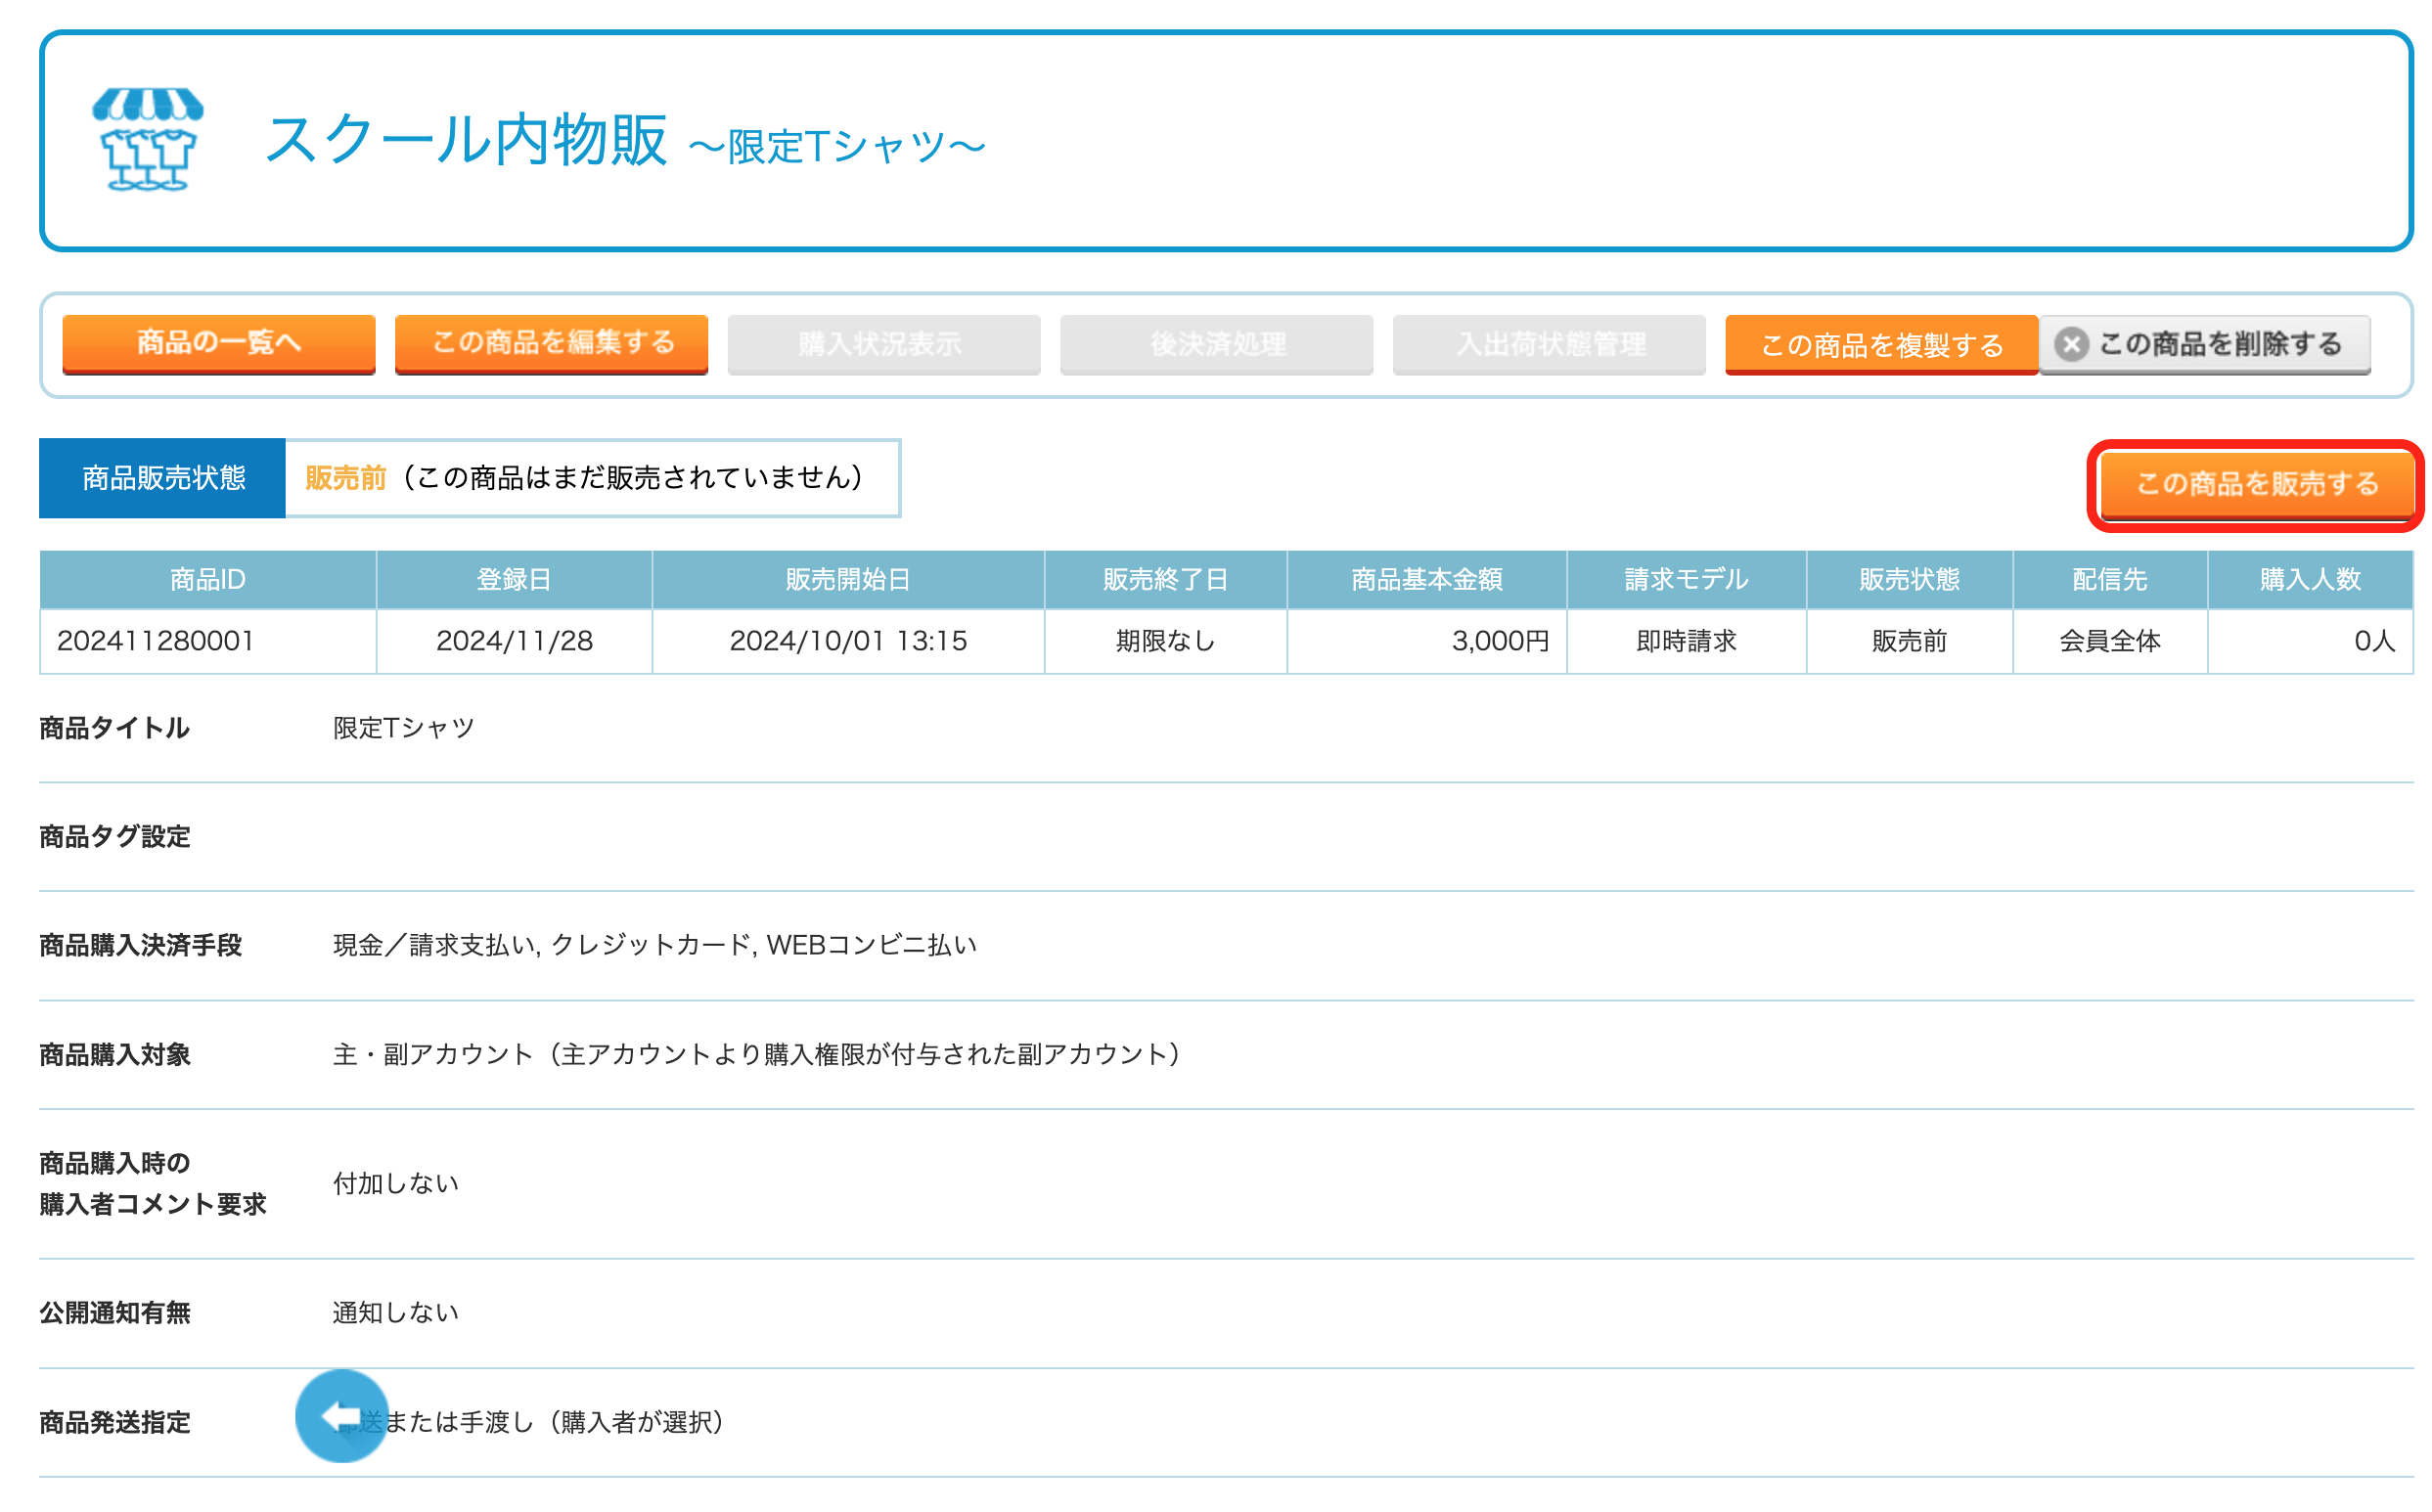The height and width of the screenshot is (1512, 2432).
Task: Click disabled 入出荷状態管理 button
Action: (1549, 344)
